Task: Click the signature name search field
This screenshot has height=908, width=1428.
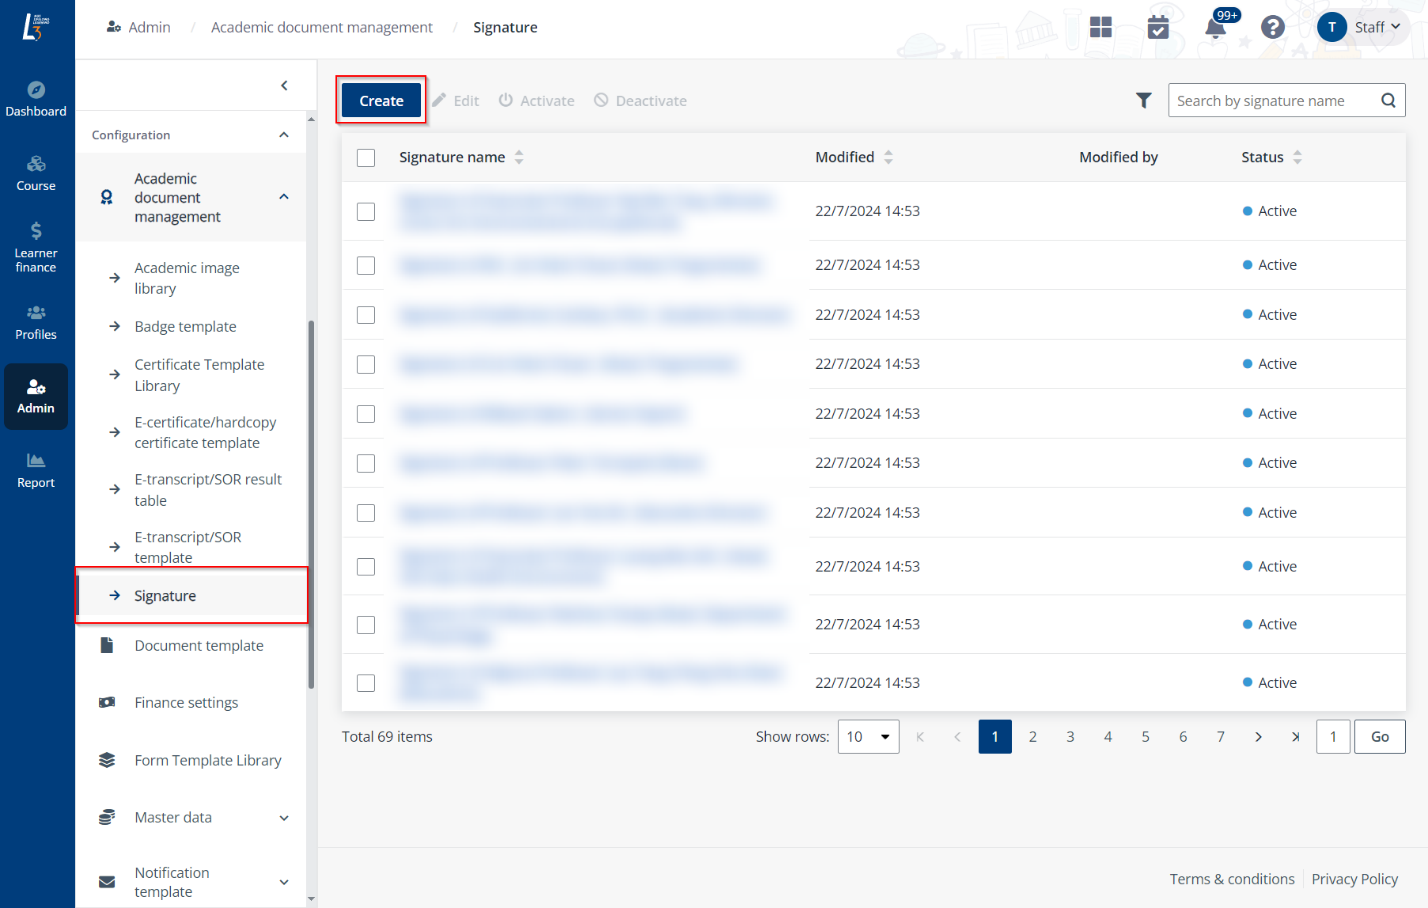Action: click(x=1270, y=101)
